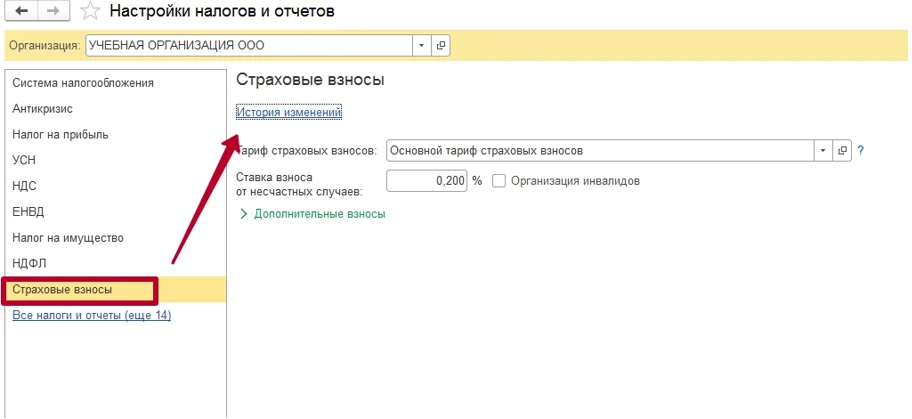Open the Организация dropdown arrow
Screen dimensions: 912x419
422,45
